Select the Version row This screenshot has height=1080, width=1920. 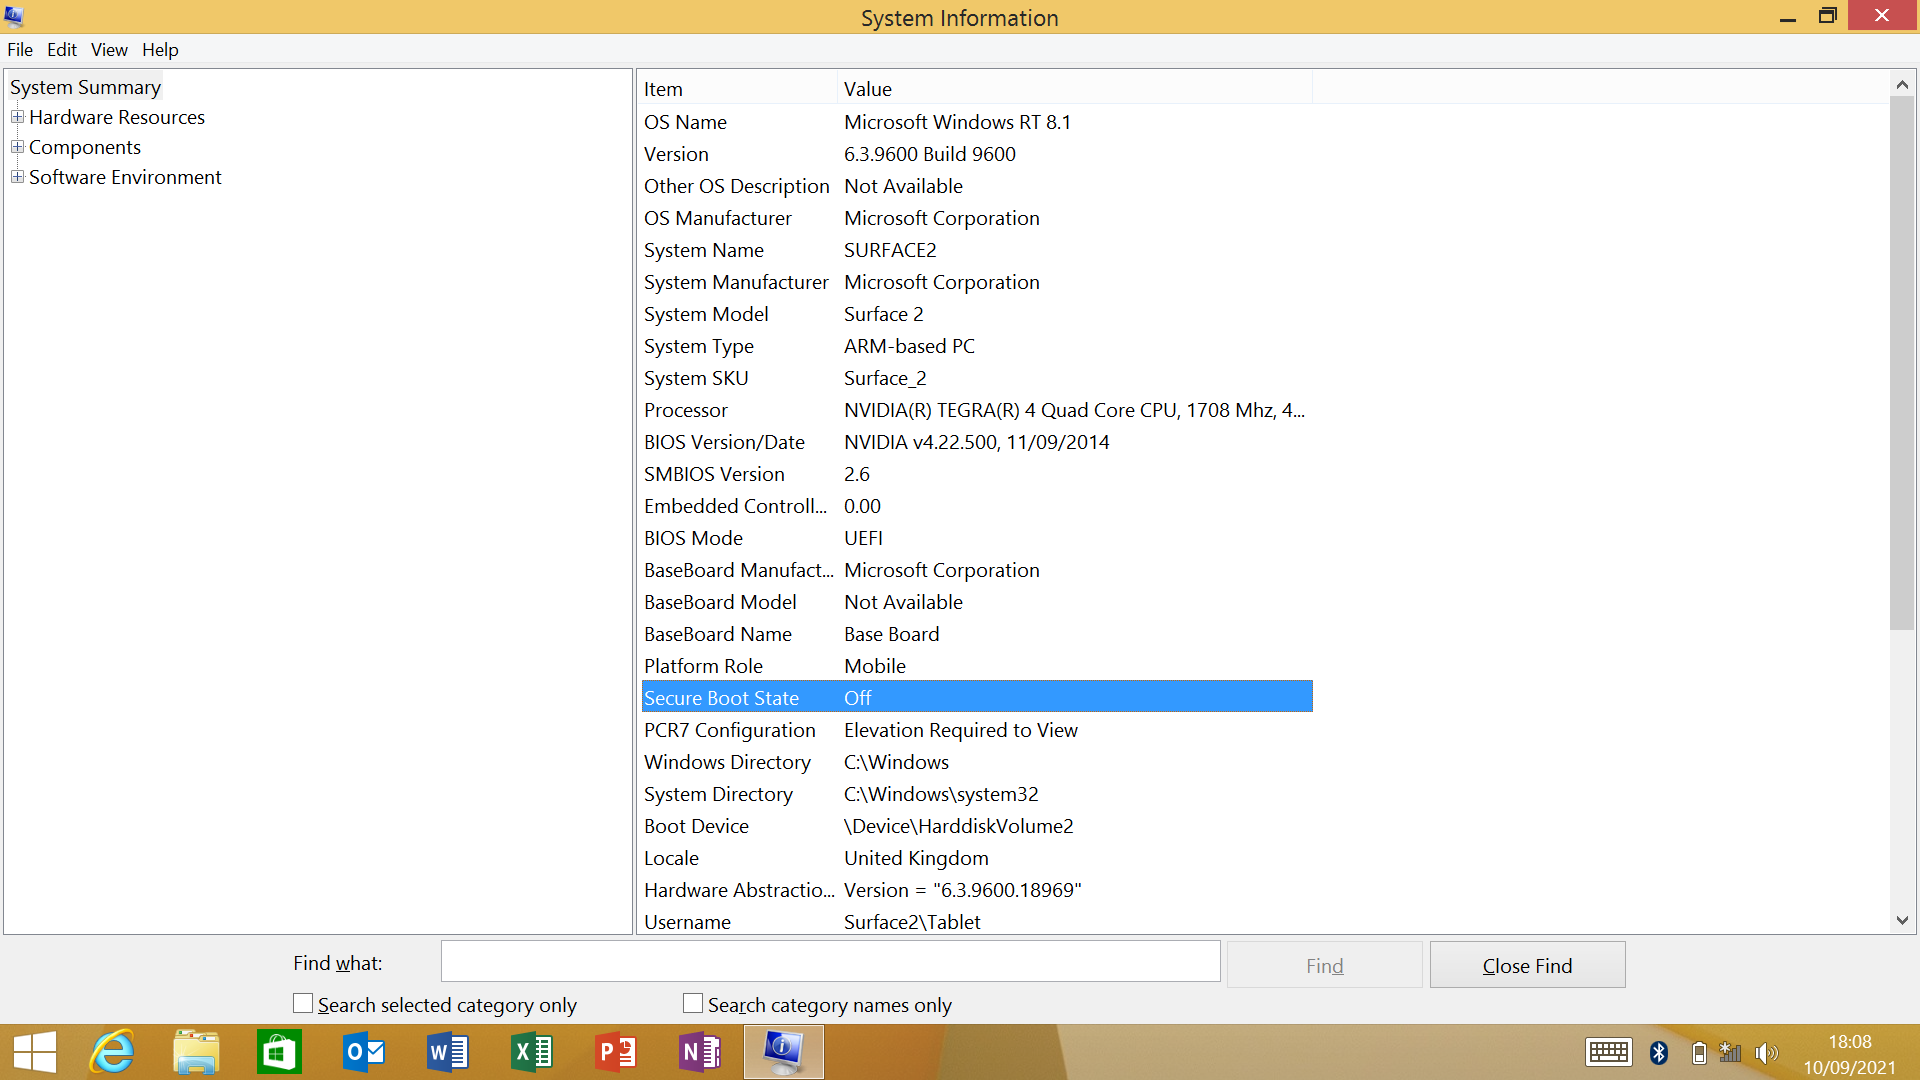pos(976,154)
